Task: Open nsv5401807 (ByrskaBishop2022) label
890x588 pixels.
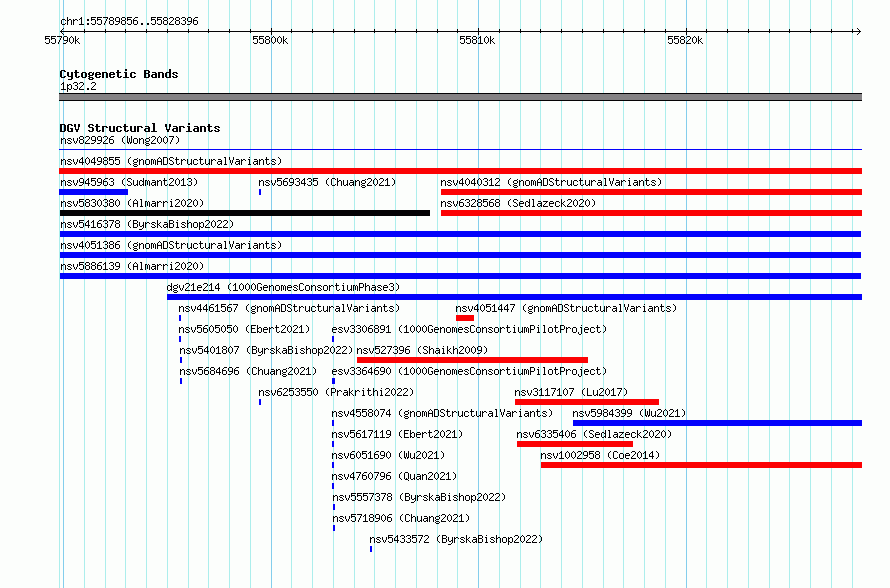Action: (266, 350)
